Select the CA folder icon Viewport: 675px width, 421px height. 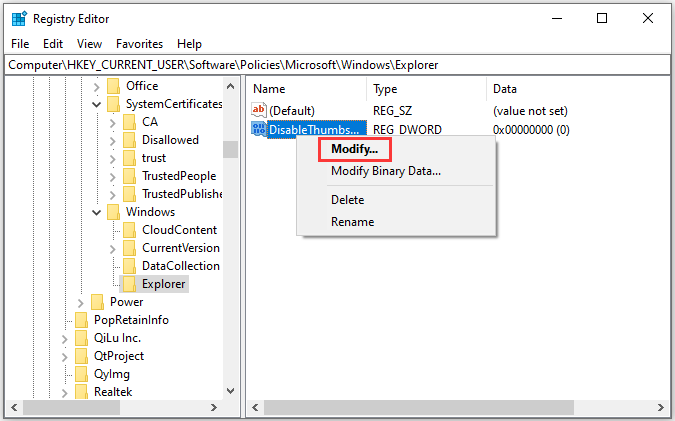130,122
